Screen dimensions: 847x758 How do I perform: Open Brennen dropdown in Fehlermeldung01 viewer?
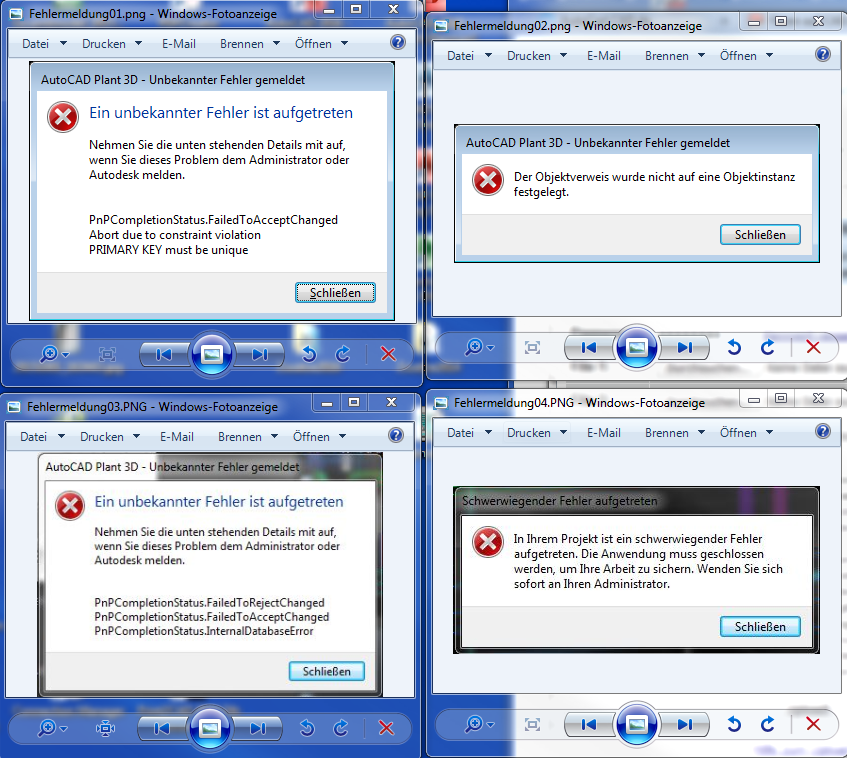(250, 44)
